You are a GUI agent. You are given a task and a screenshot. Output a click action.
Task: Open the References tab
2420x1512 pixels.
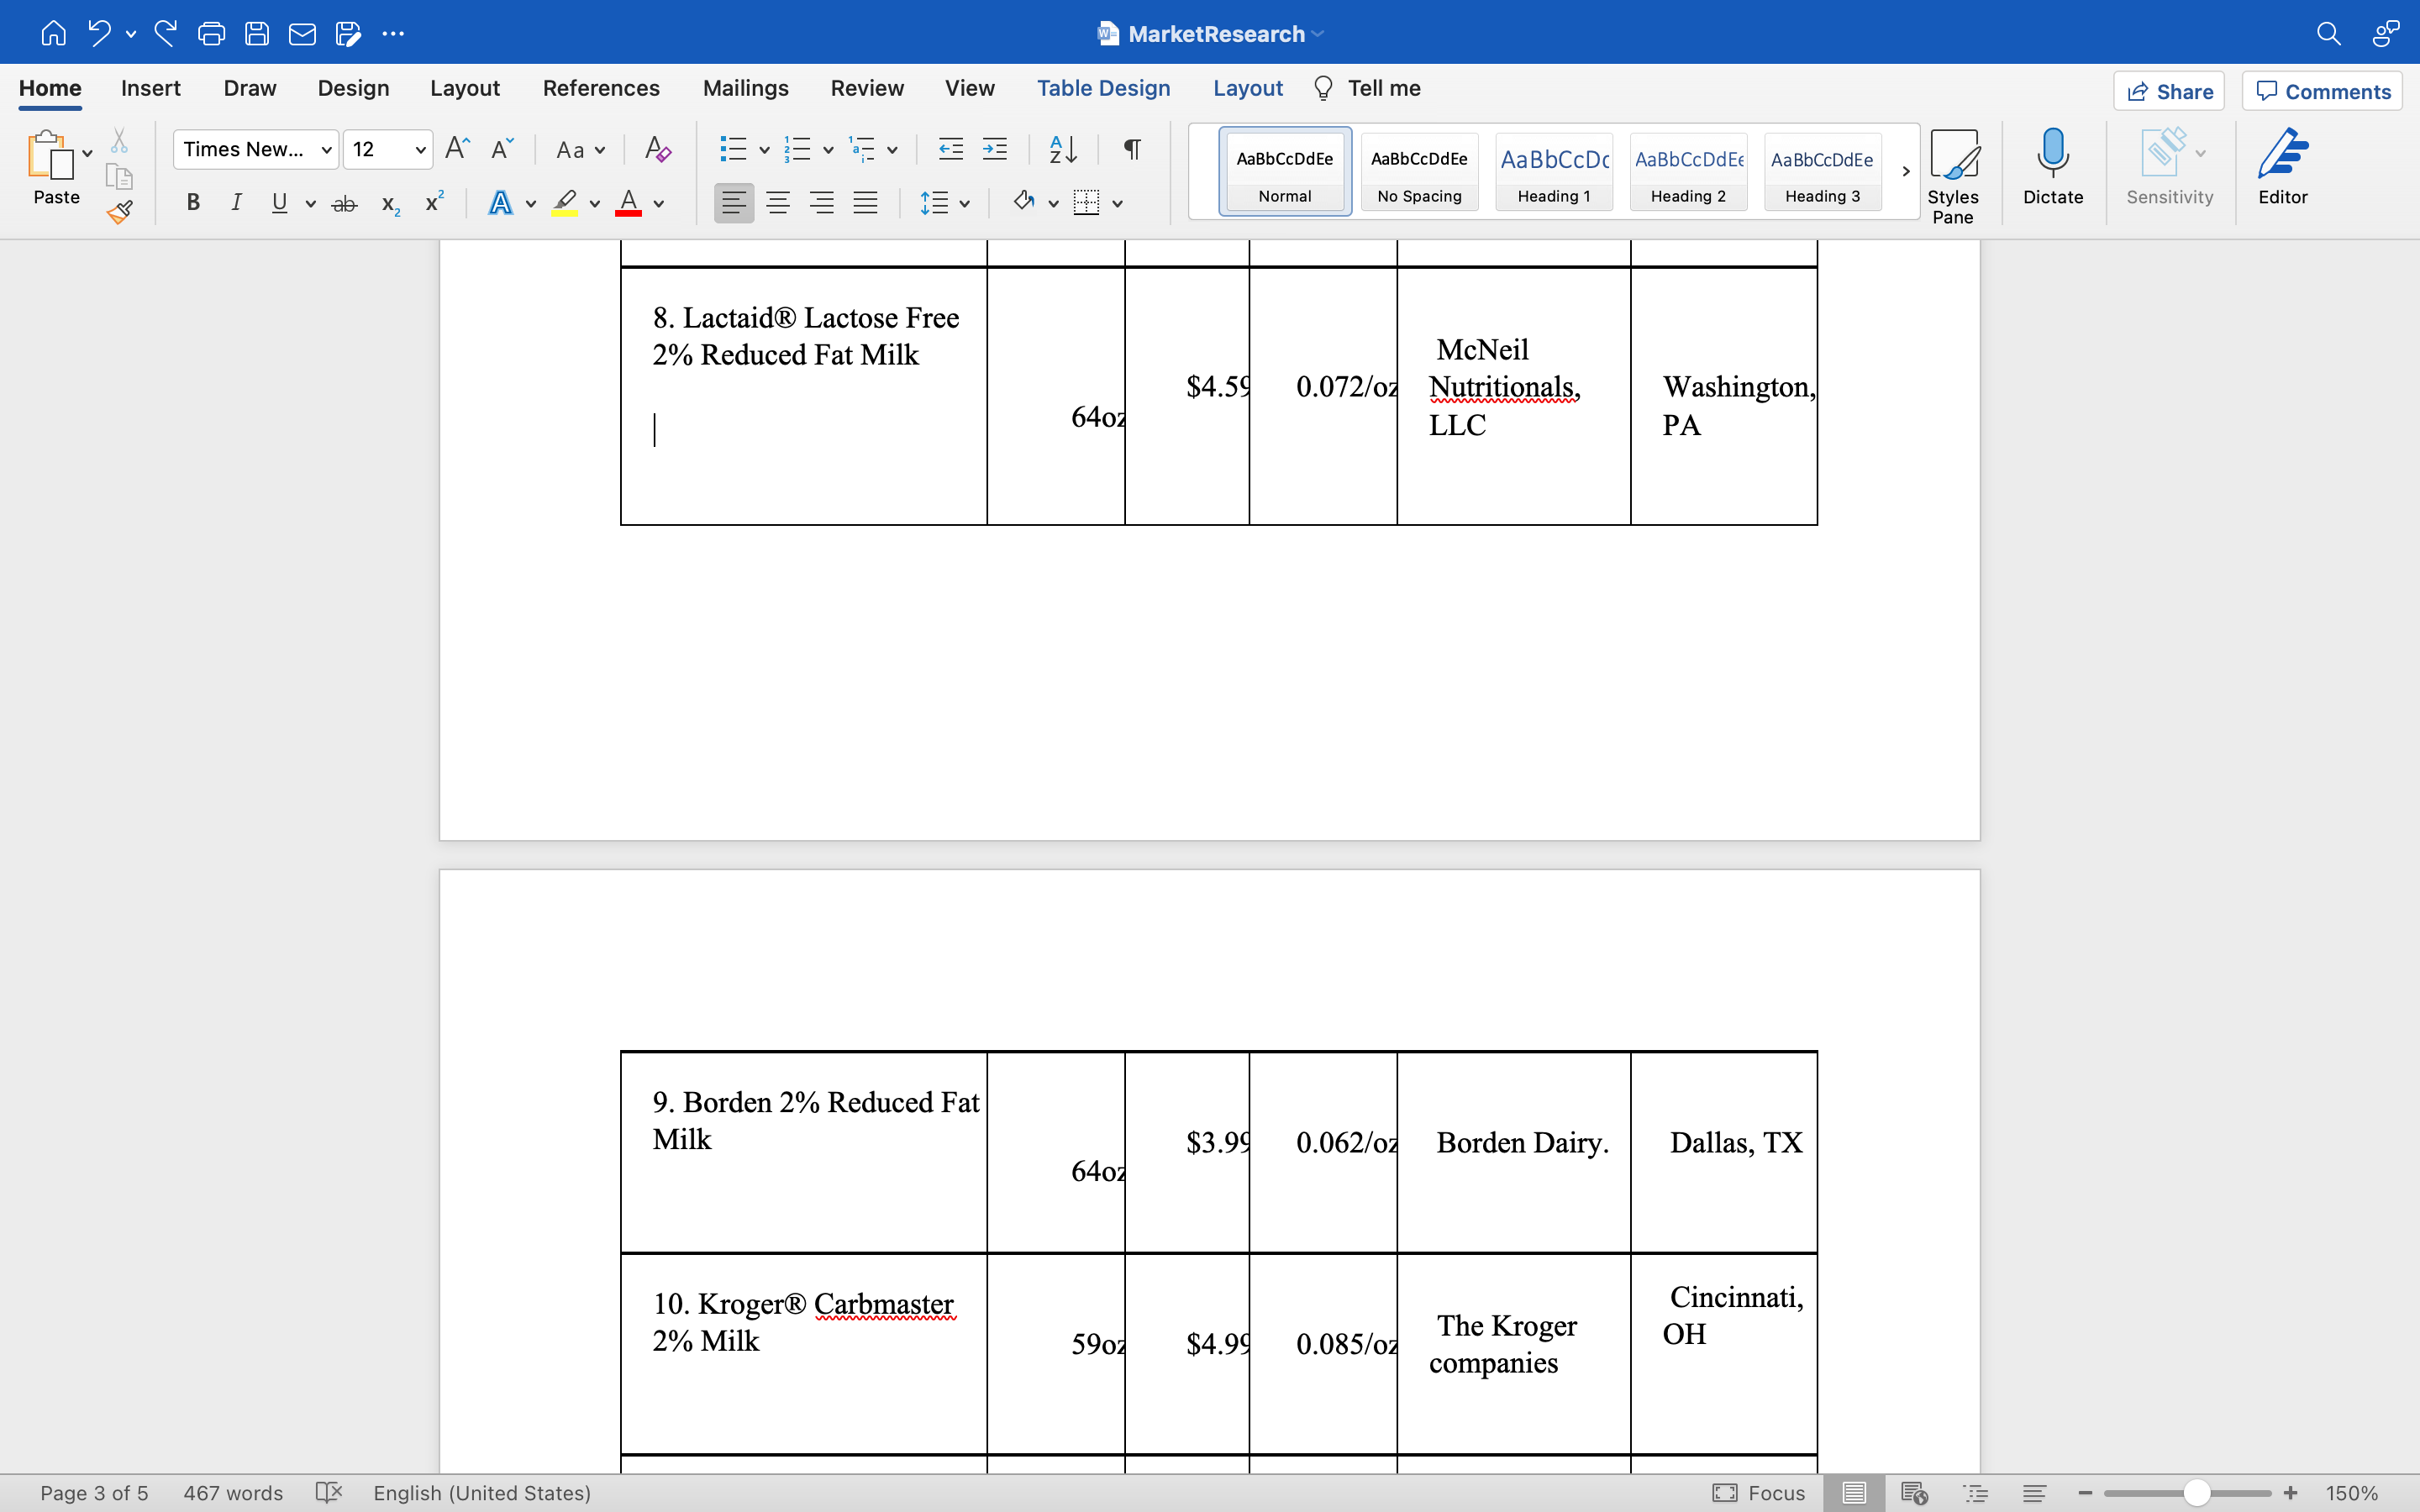pyautogui.click(x=600, y=89)
